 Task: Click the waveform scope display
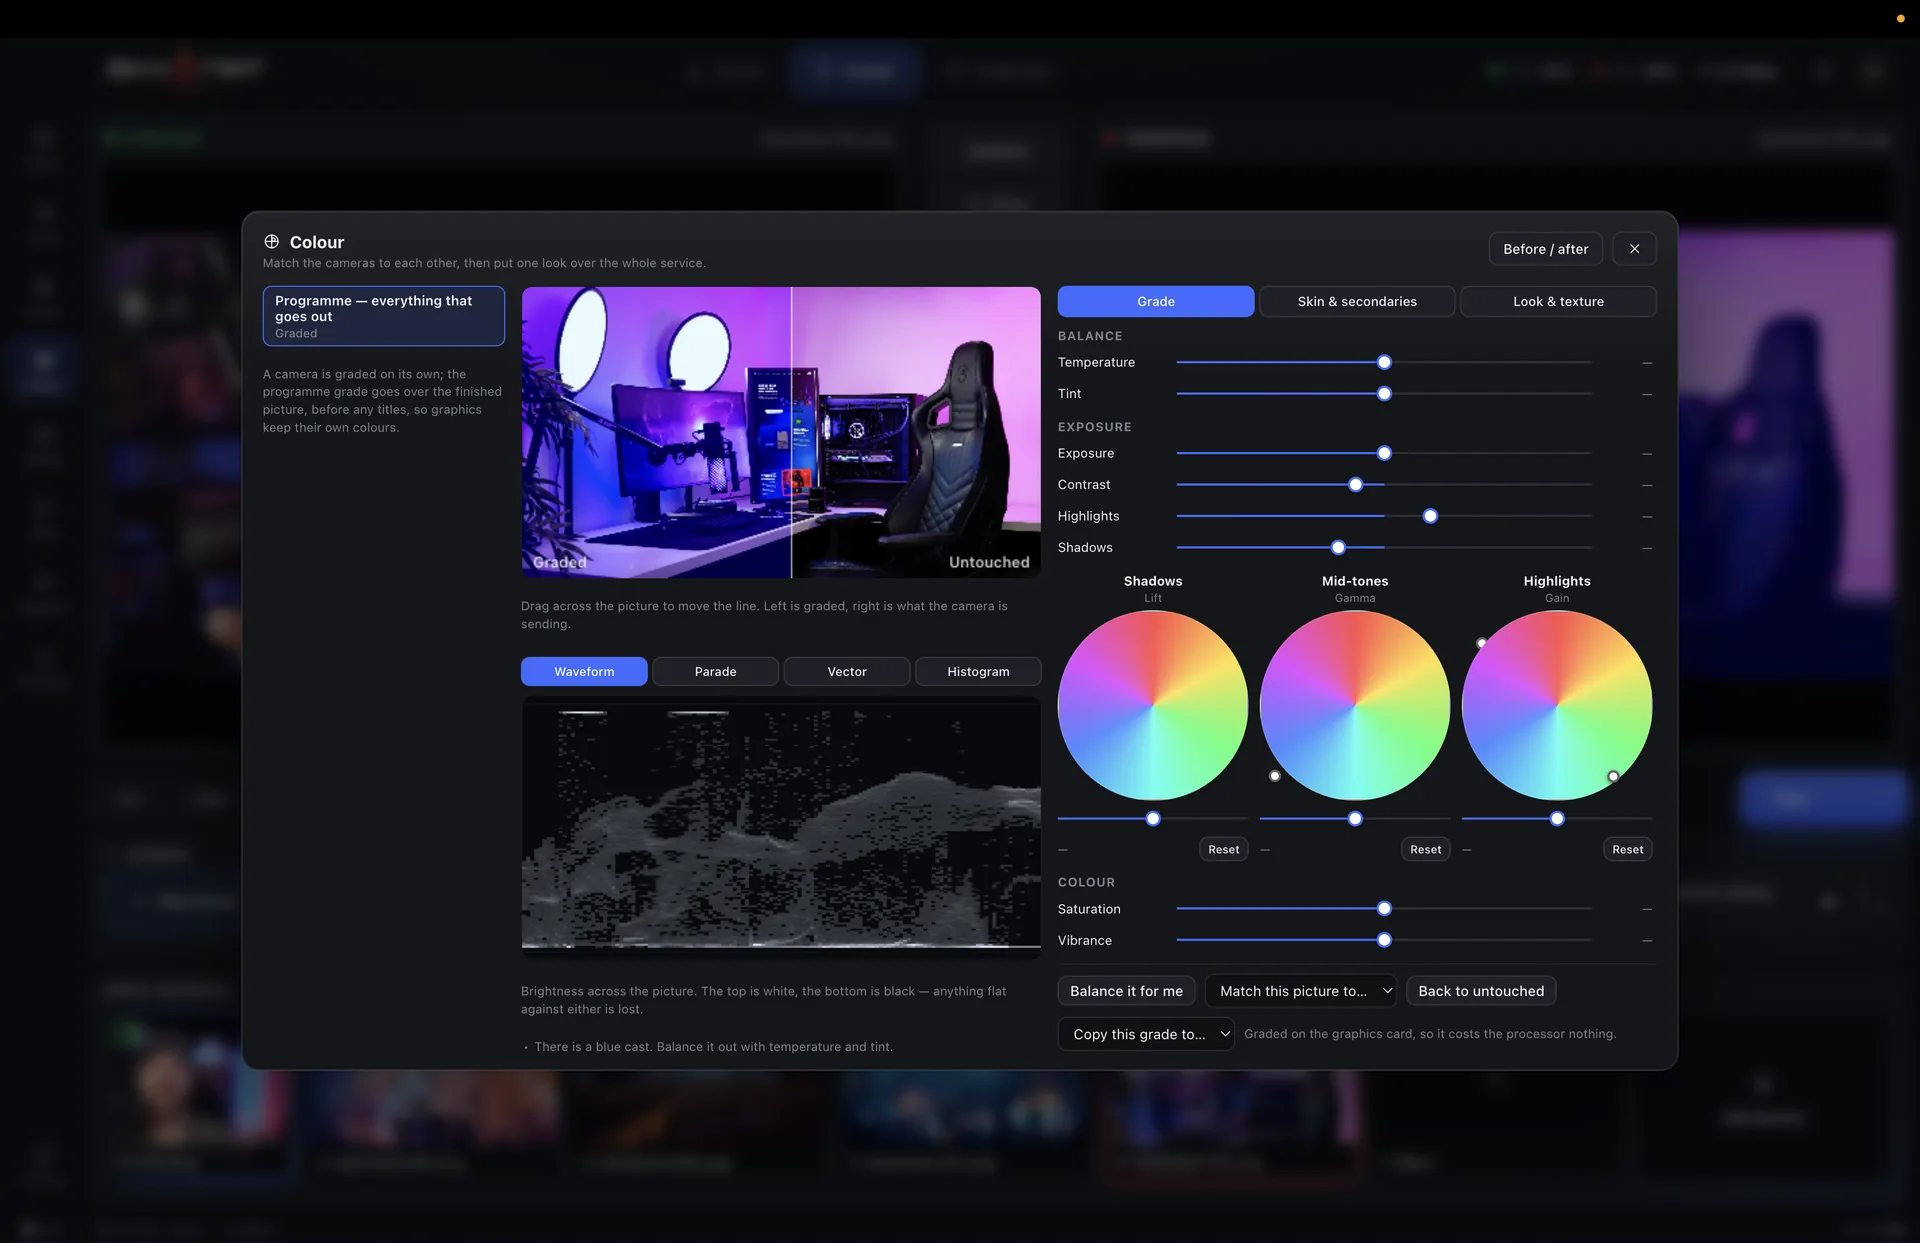tap(780, 826)
